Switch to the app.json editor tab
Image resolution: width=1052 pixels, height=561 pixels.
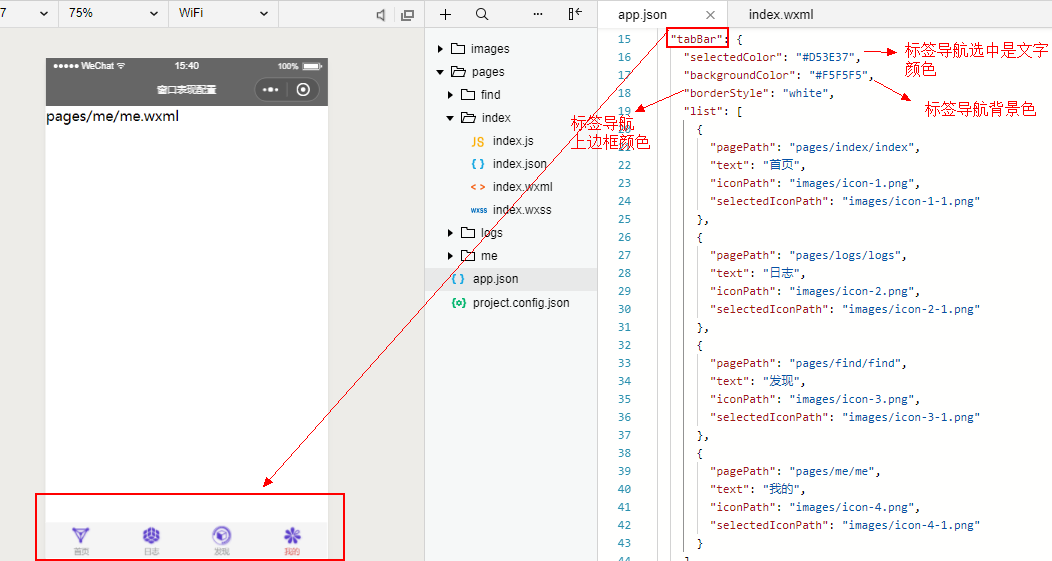pyautogui.click(x=642, y=14)
